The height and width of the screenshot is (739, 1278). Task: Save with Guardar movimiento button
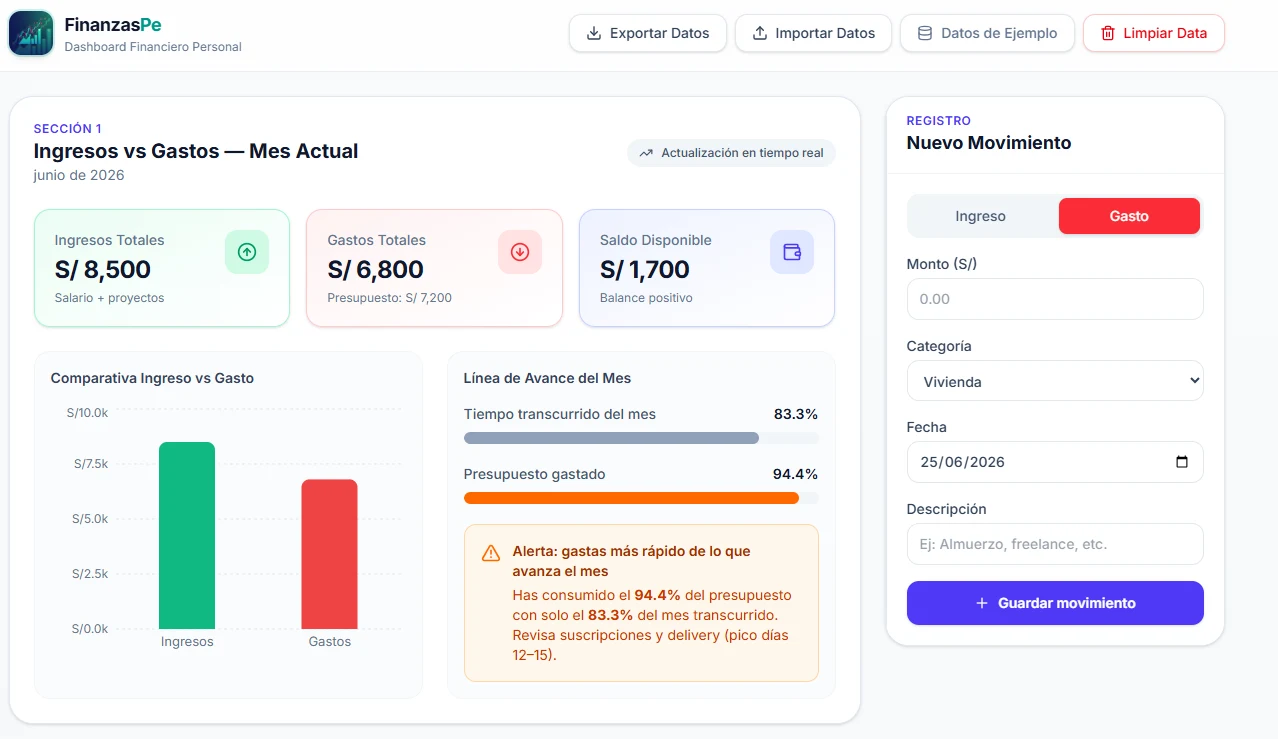[x=1055, y=603]
